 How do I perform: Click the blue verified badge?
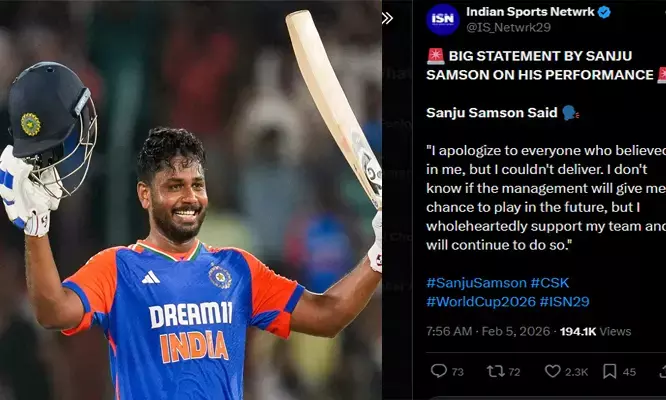[x=604, y=12]
